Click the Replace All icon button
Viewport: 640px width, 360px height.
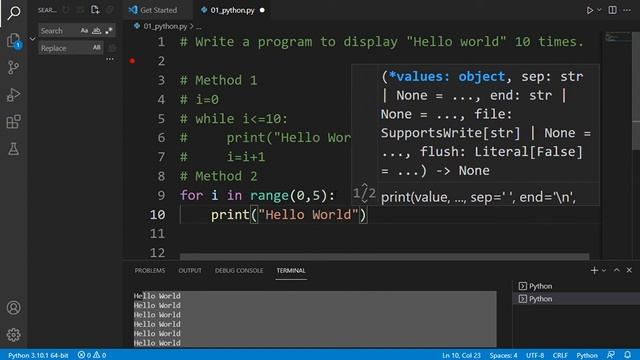click(112, 48)
